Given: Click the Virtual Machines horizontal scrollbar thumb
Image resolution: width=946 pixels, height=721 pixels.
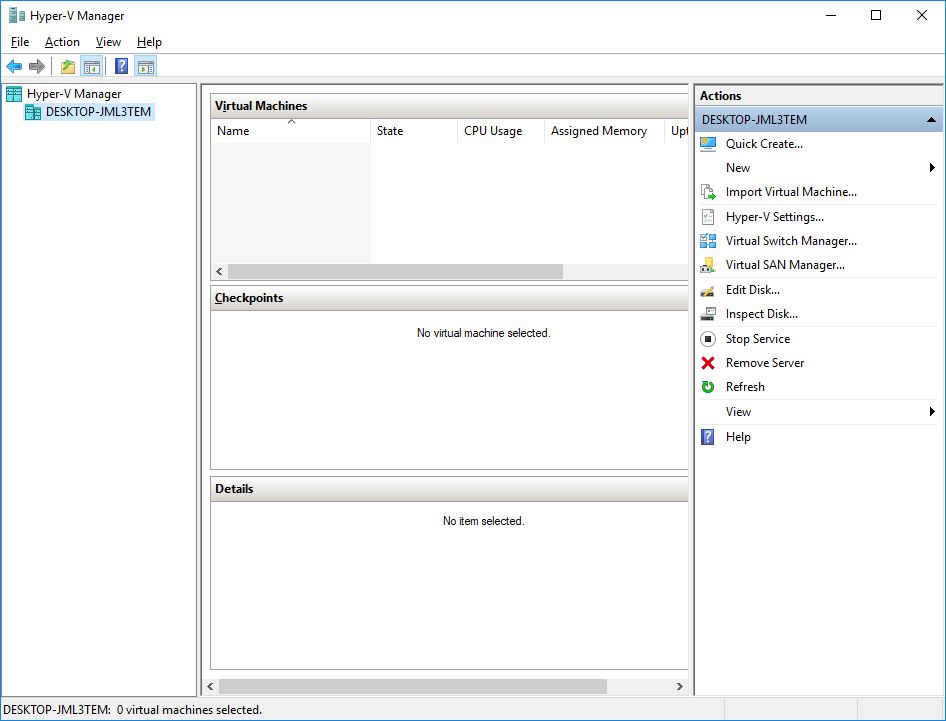Looking at the screenshot, I should click(x=395, y=272).
